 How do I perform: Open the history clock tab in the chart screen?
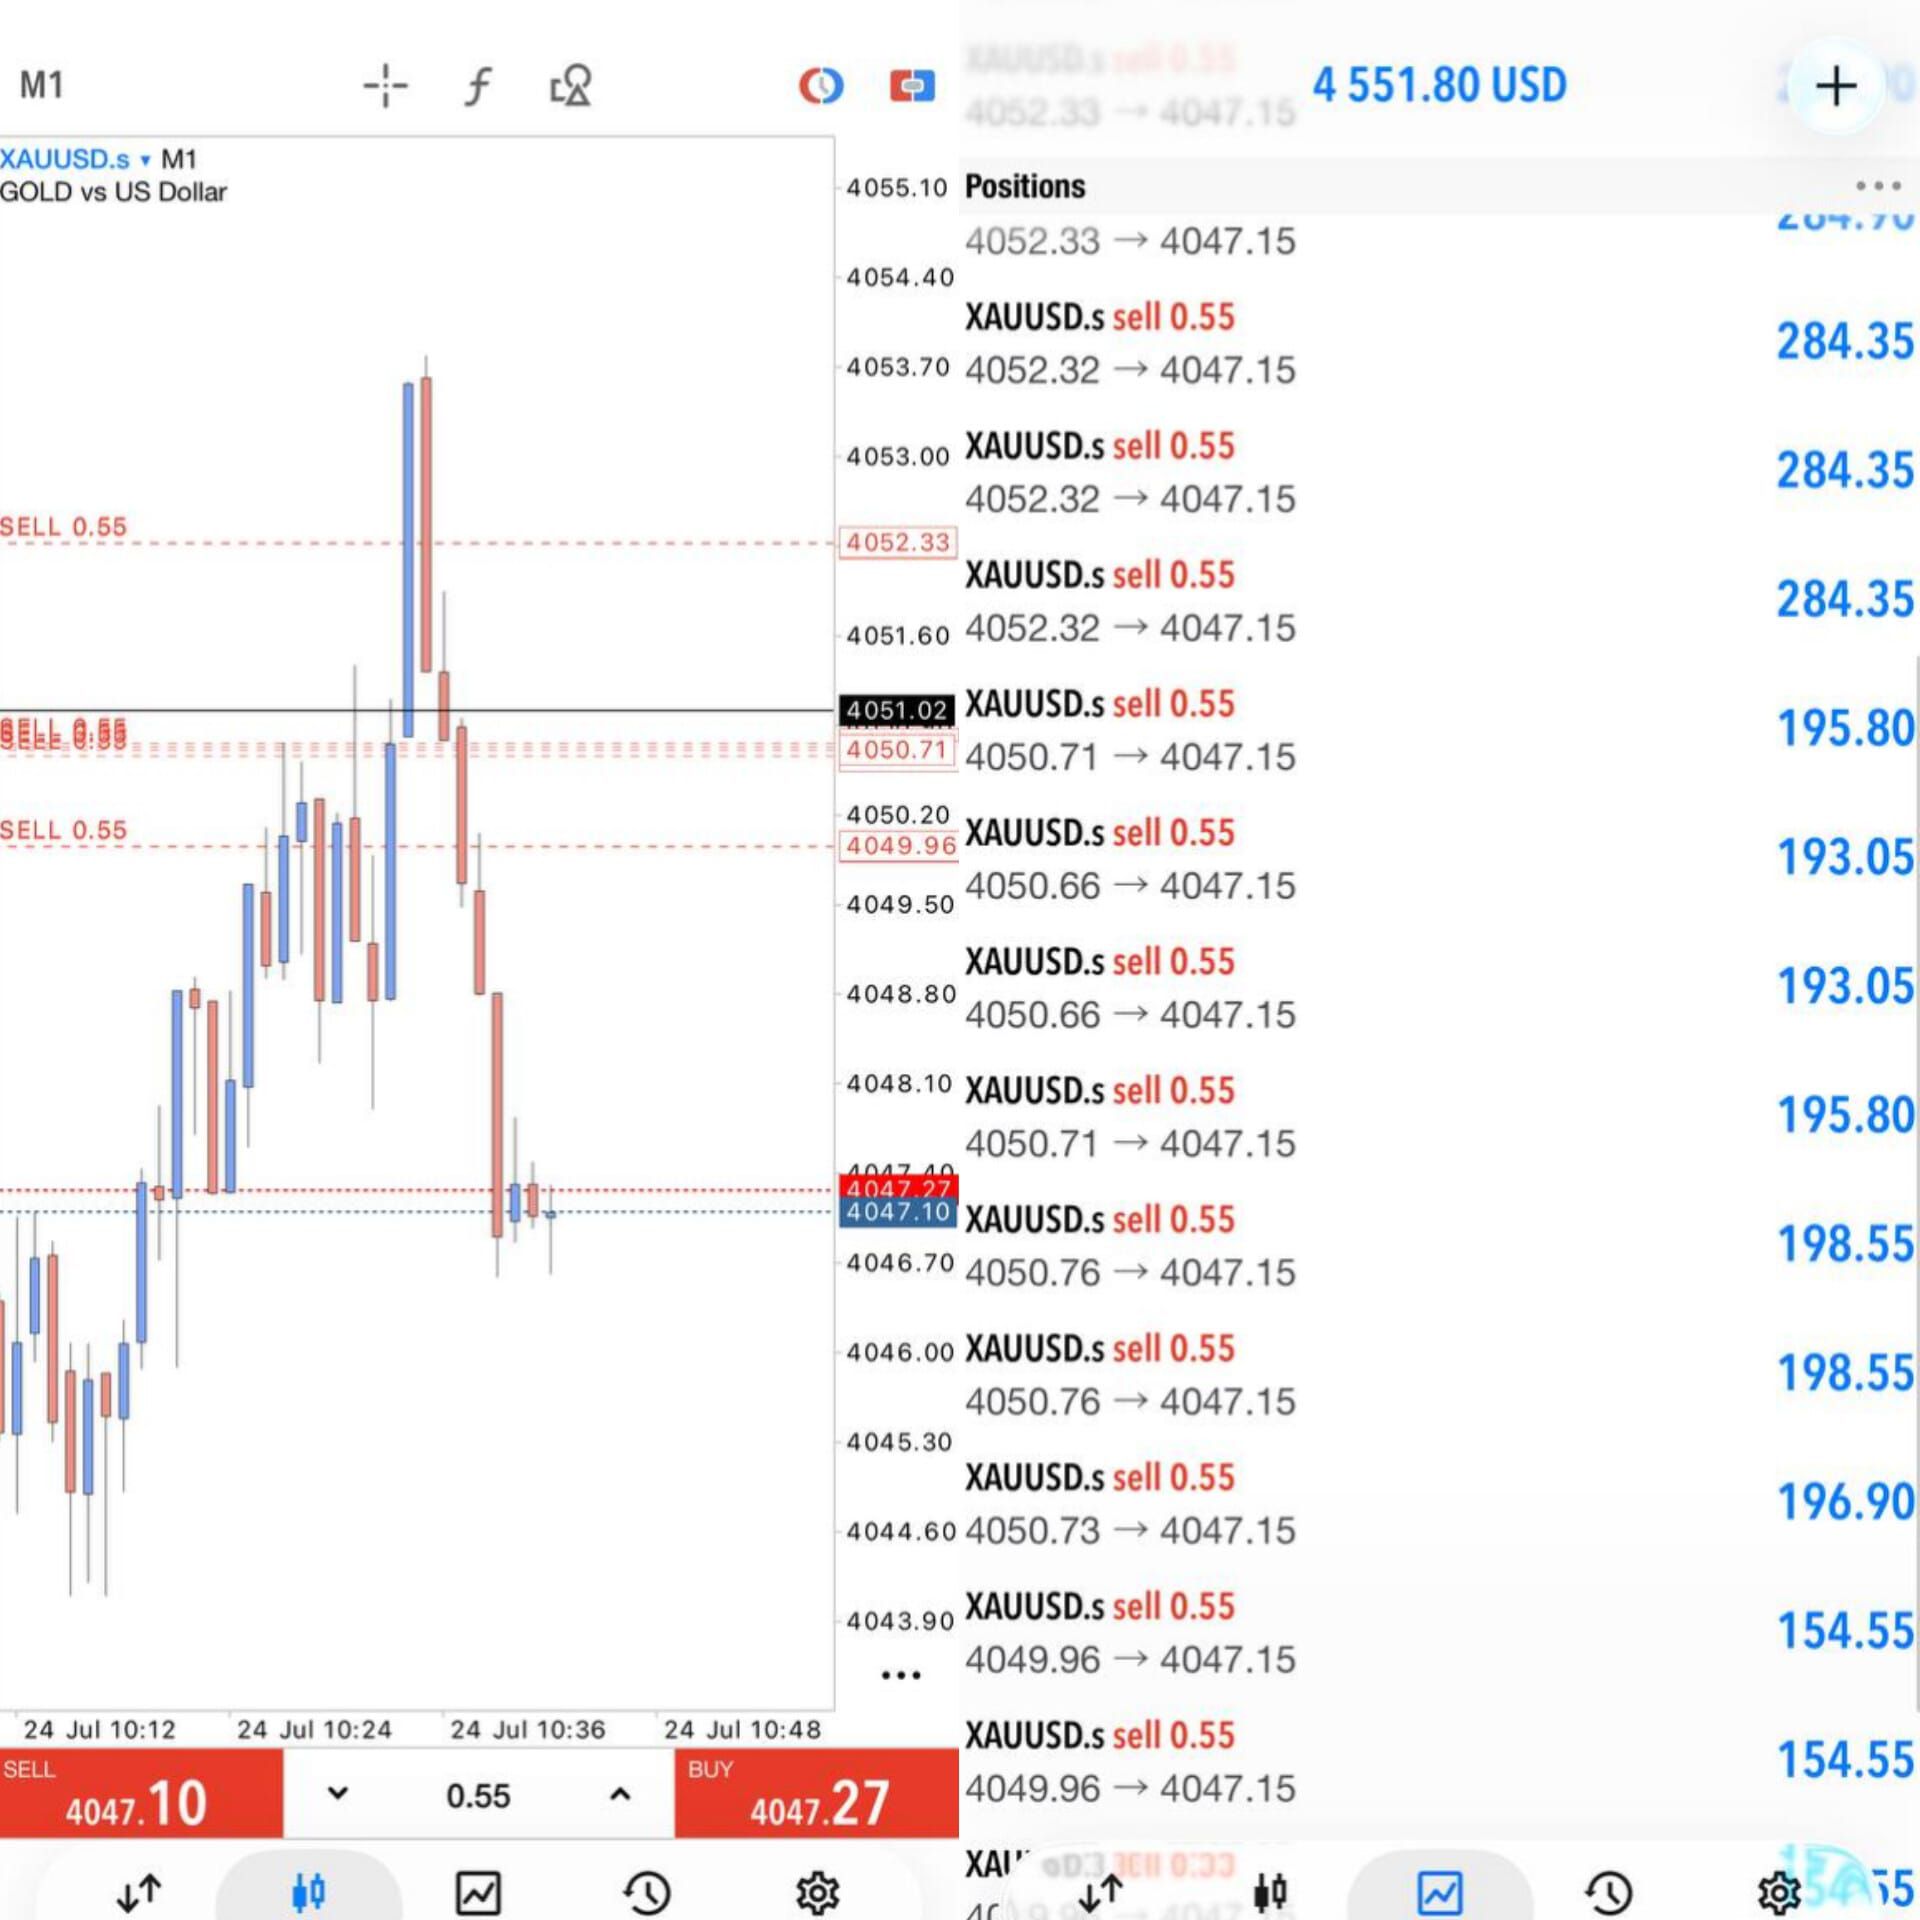pos(647,1892)
